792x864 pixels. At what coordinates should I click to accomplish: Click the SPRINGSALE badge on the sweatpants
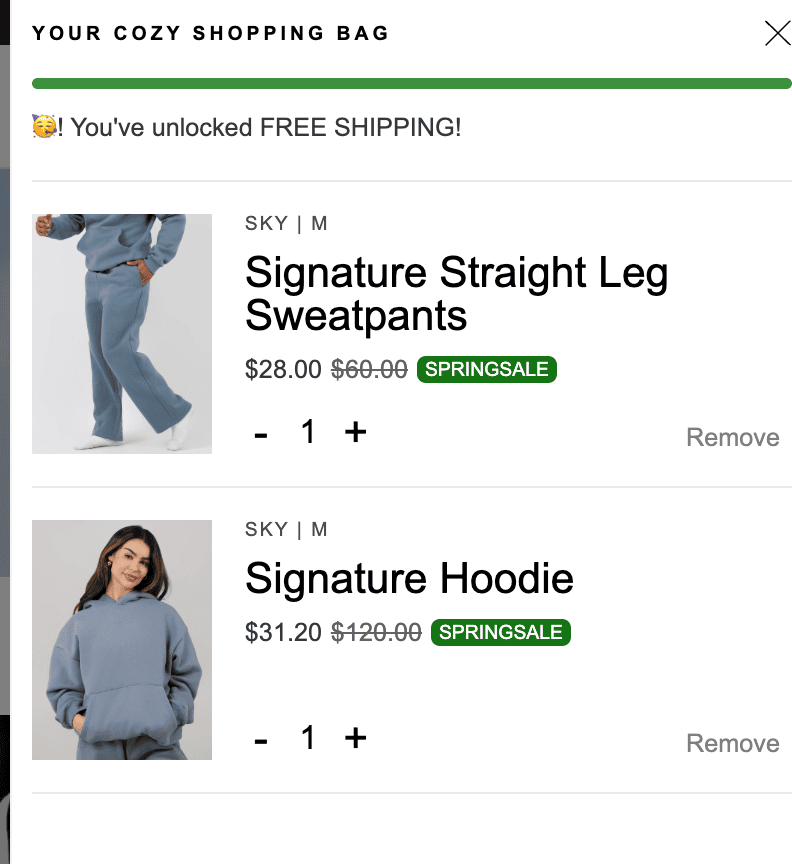coord(486,369)
